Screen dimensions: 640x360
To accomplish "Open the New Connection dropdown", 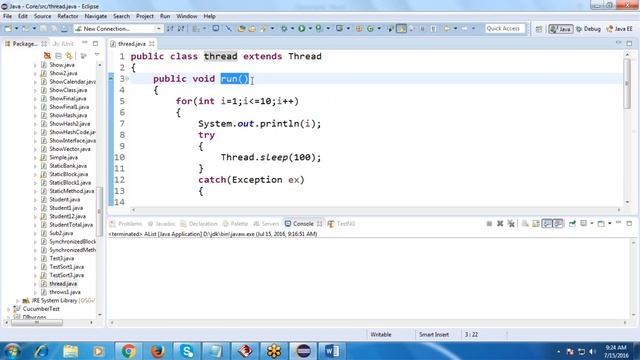I will coord(158,29).
